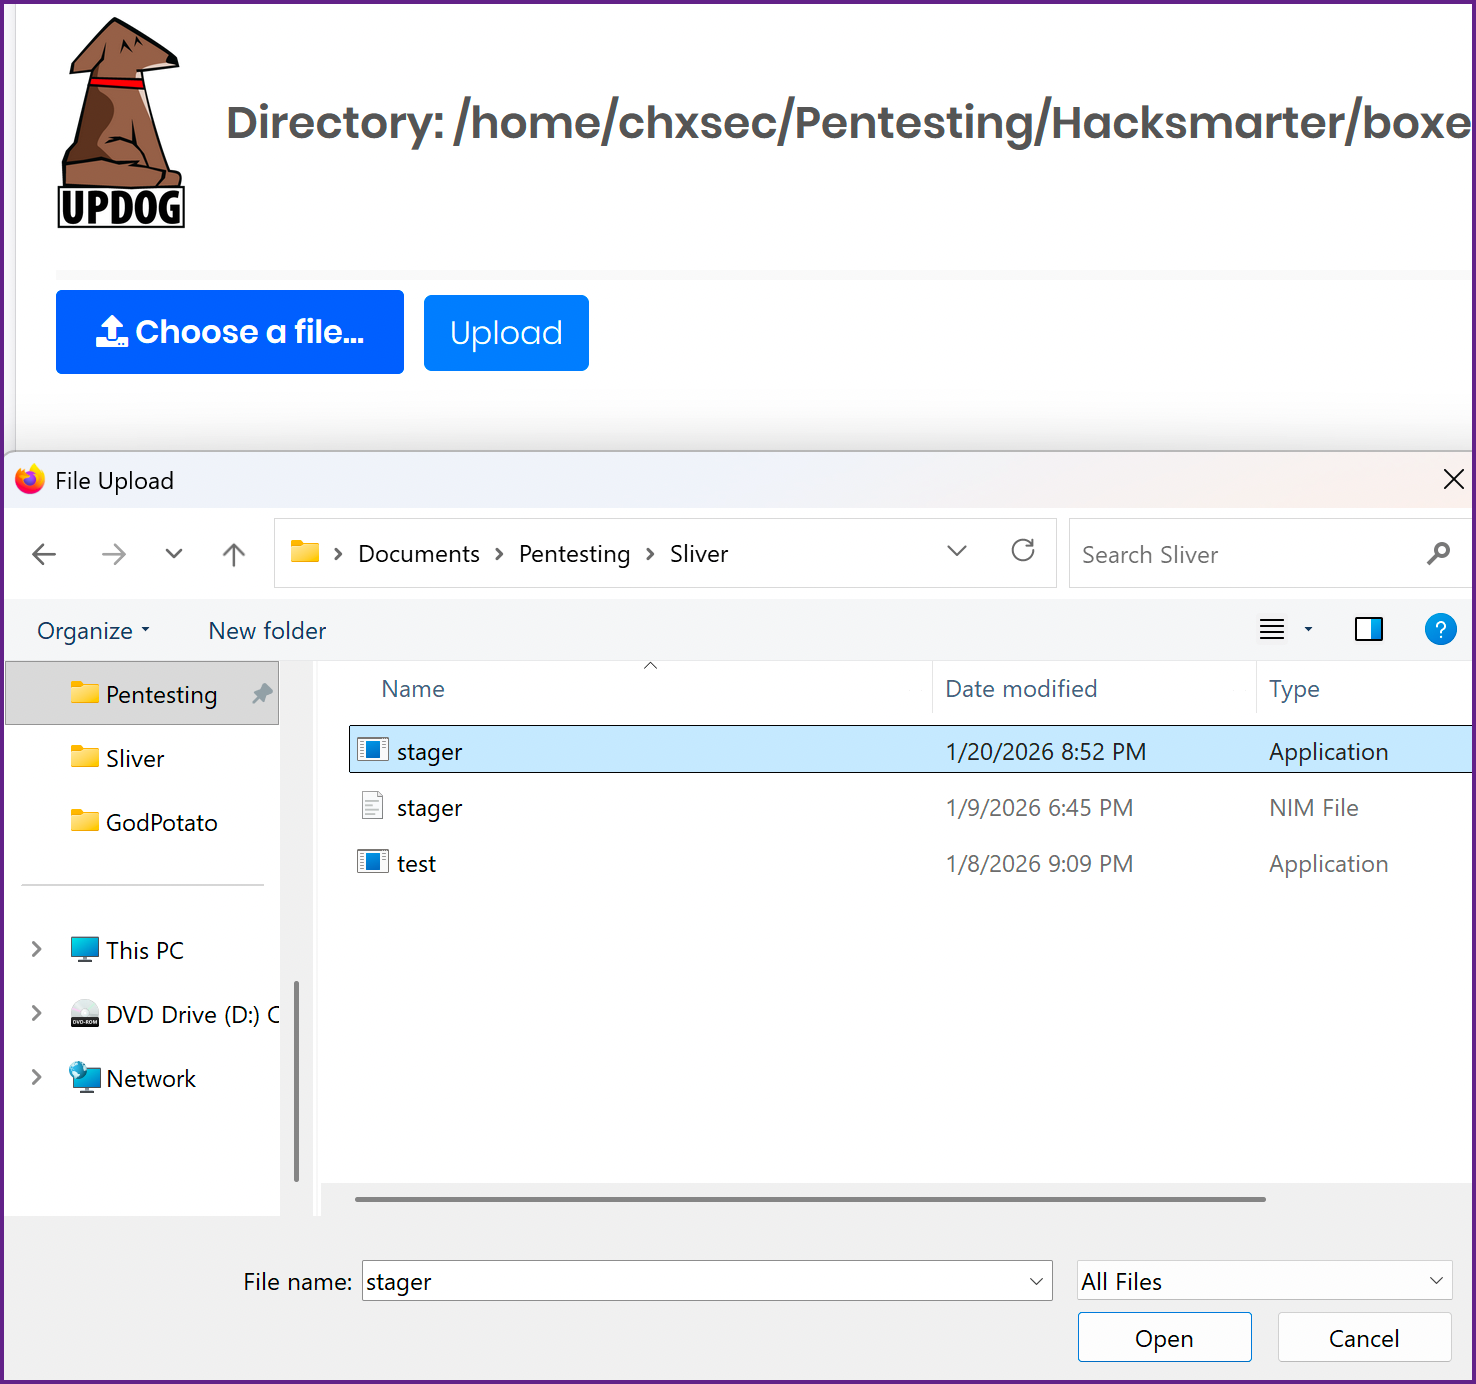Refresh the Sliver folder view
The image size is (1476, 1384).
click(x=1023, y=550)
